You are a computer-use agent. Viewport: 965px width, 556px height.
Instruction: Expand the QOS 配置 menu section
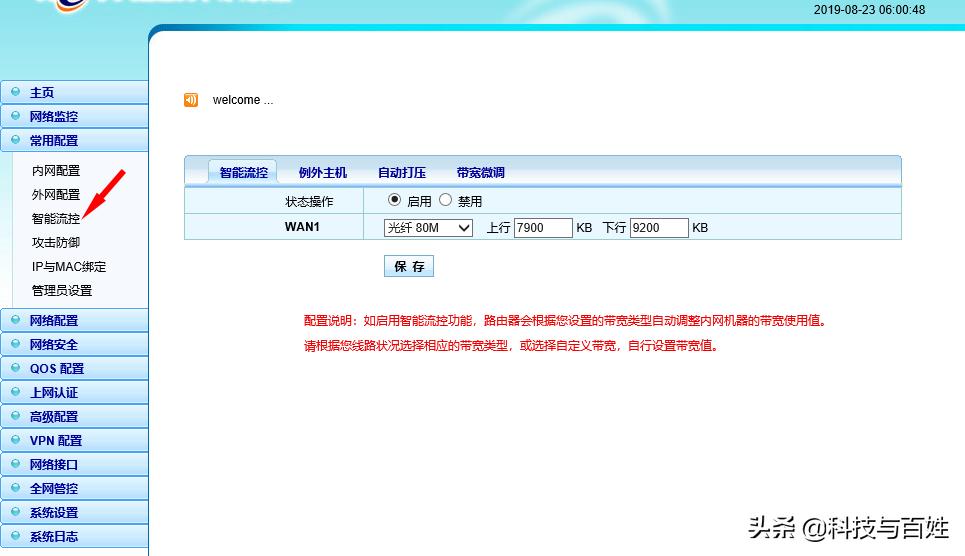point(74,368)
